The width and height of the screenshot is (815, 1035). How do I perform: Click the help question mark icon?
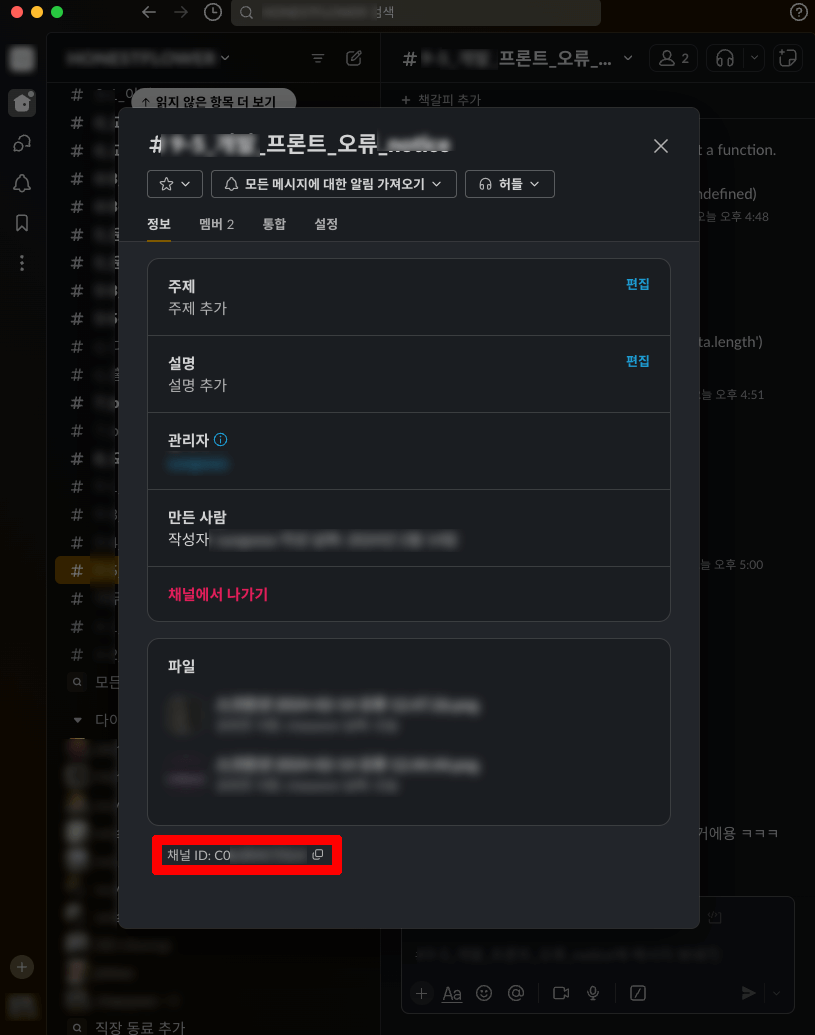pyautogui.click(x=799, y=12)
